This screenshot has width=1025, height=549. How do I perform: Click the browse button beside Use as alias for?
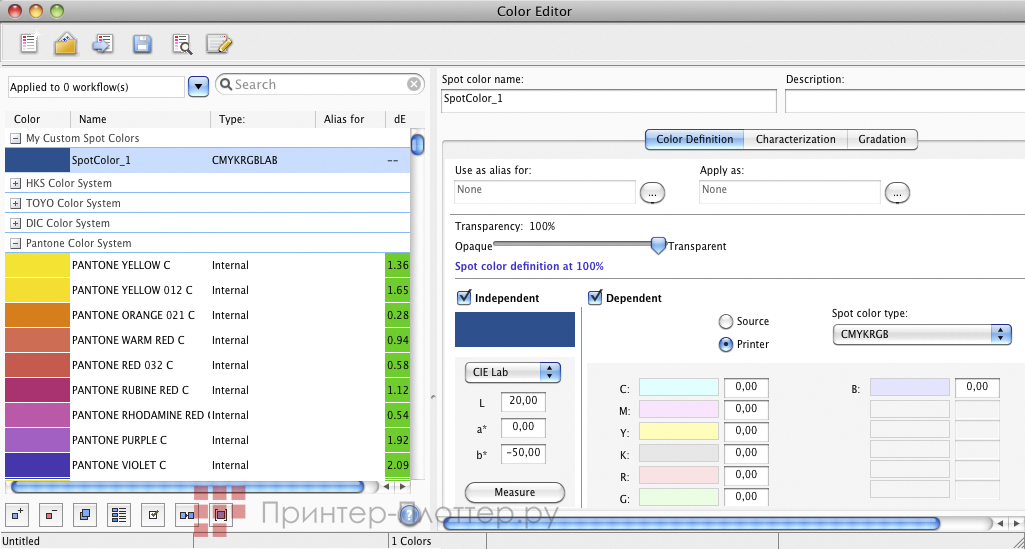click(652, 191)
